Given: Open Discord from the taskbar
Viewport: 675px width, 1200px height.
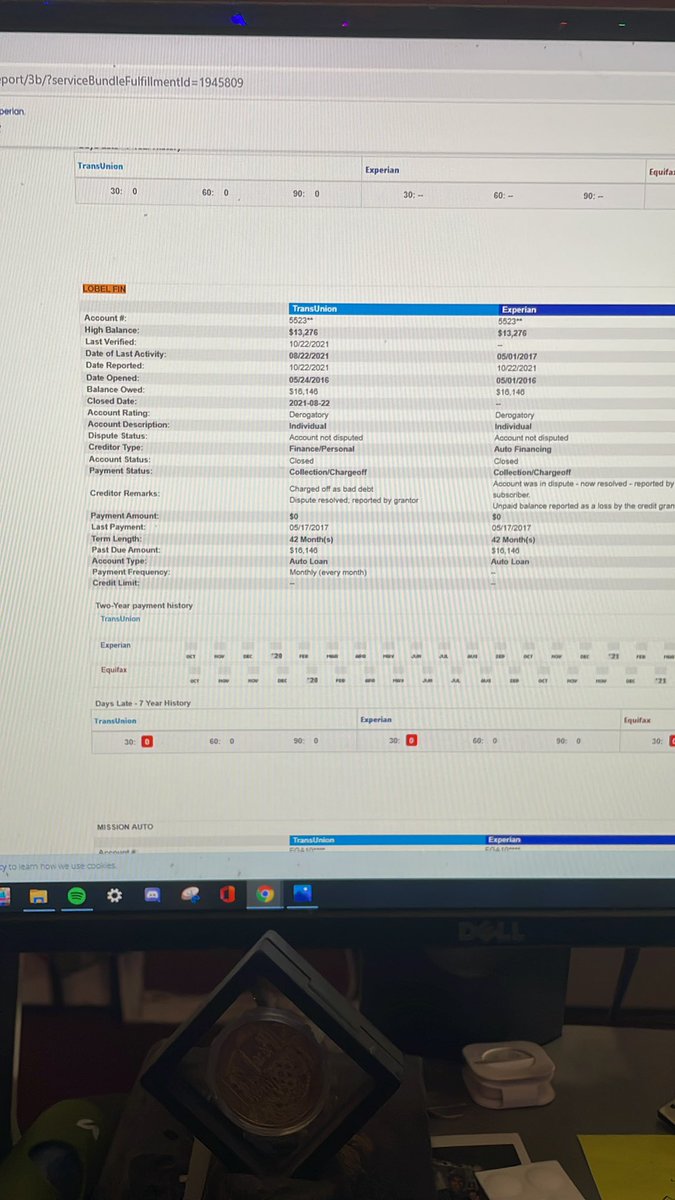Looking at the screenshot, I should (152, 896).
